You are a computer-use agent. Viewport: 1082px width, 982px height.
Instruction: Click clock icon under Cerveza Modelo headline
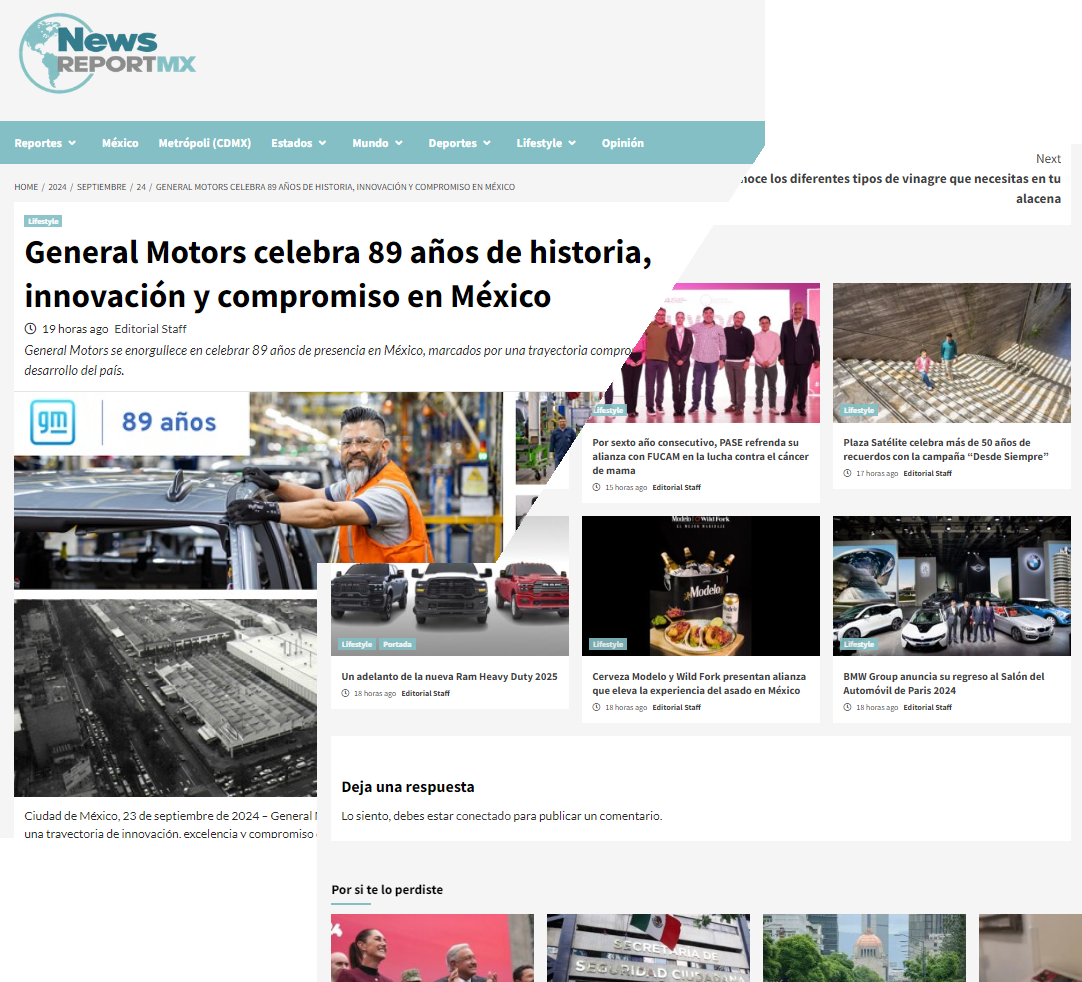pyautogui.click(x=596, y=707)
